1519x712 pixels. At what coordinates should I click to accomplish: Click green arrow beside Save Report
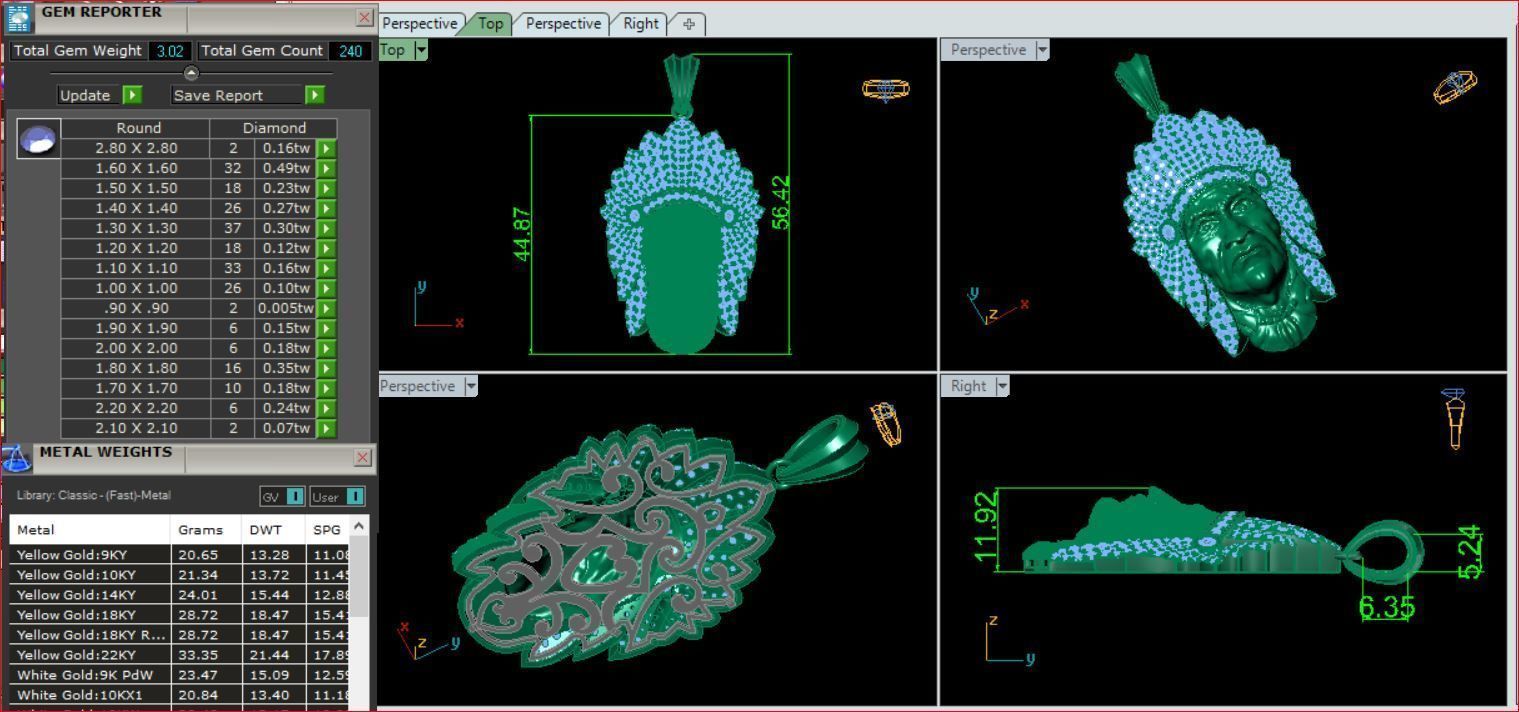[x=315, y=95]
